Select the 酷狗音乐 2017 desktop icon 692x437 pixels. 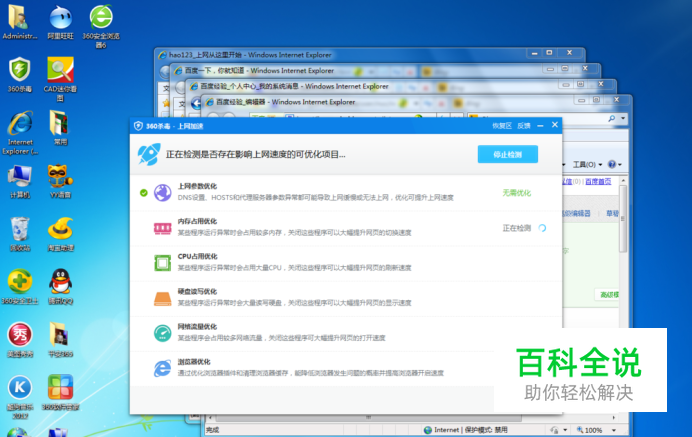20,396
